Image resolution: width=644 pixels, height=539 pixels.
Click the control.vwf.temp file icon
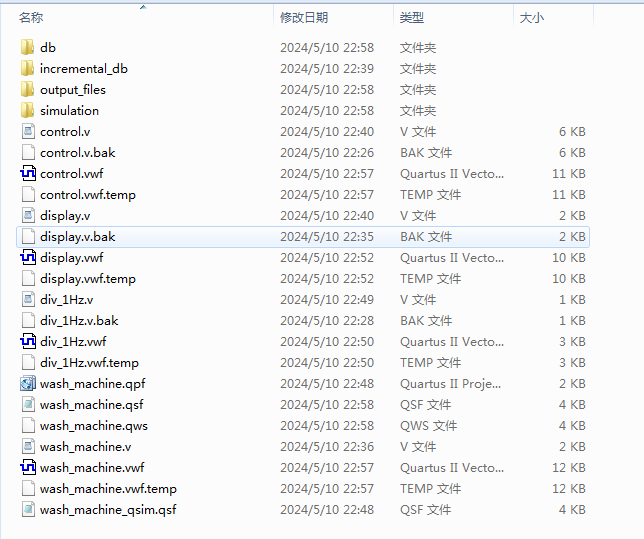coord(28,194)
